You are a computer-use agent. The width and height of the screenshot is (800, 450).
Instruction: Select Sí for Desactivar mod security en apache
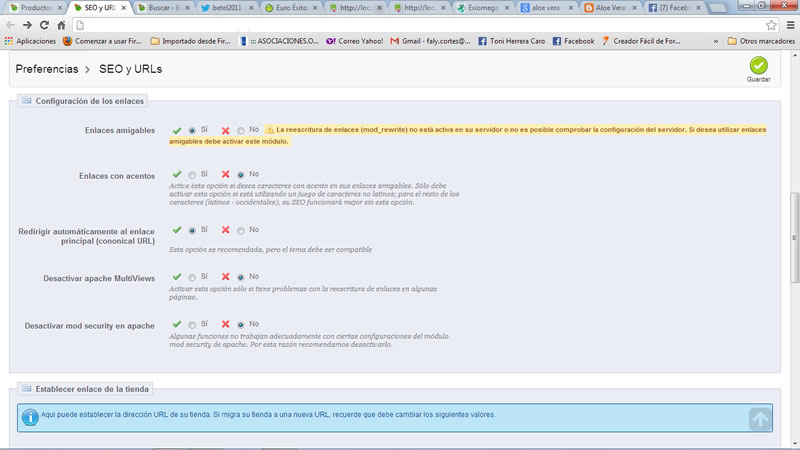[x=192, y=325]
